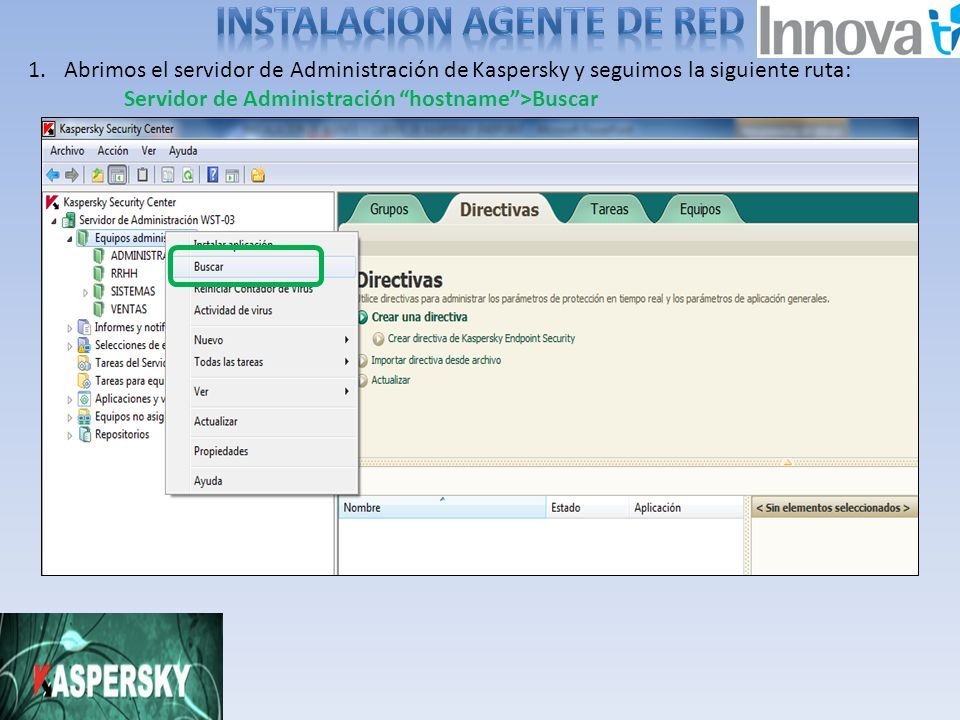Click the blue Back arrow in toolbar
The height and width of the screenshot is (720, 960).
point(53,175)
